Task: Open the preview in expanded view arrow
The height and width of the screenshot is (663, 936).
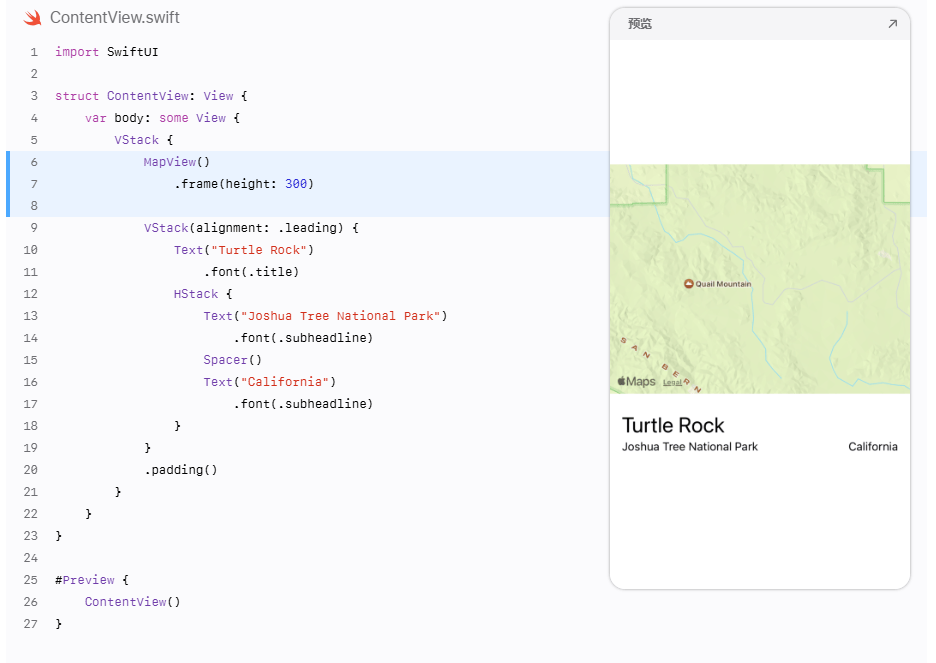Action: point(892,24)
